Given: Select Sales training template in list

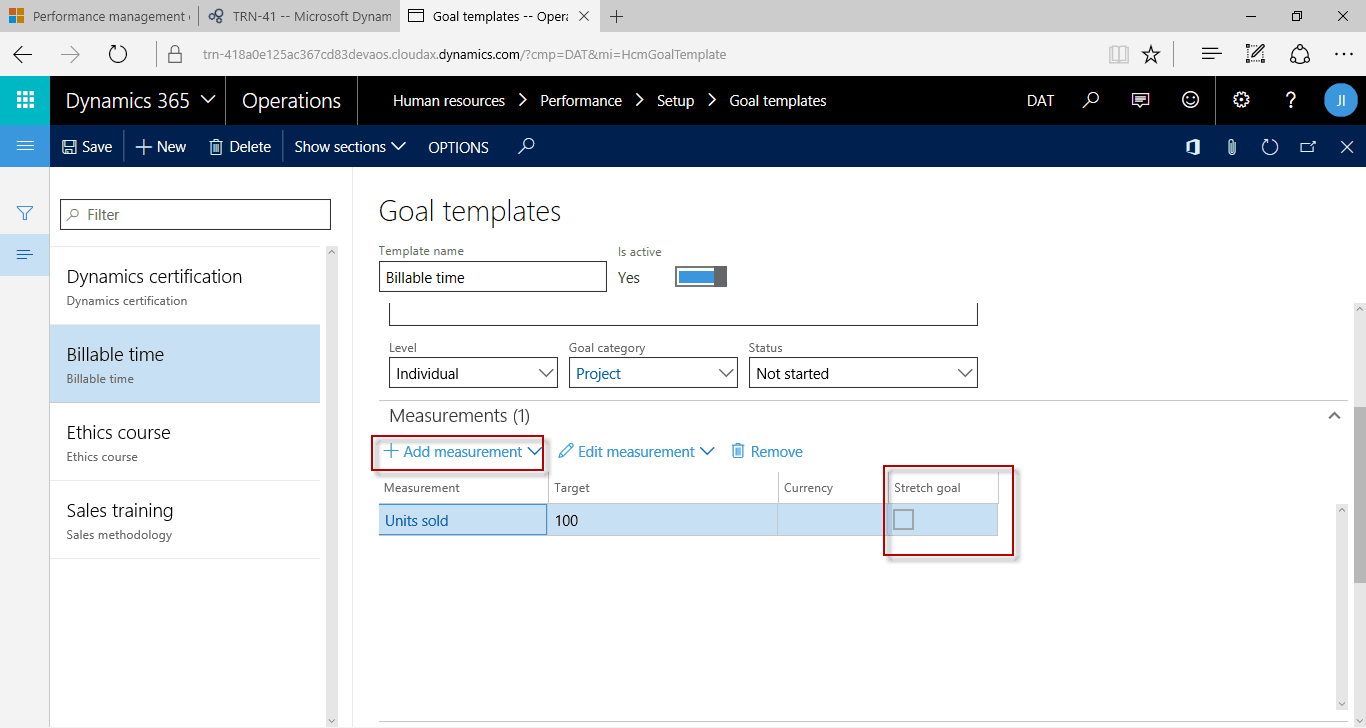Looking at the screenshot, I should click(x=185, y=520).
